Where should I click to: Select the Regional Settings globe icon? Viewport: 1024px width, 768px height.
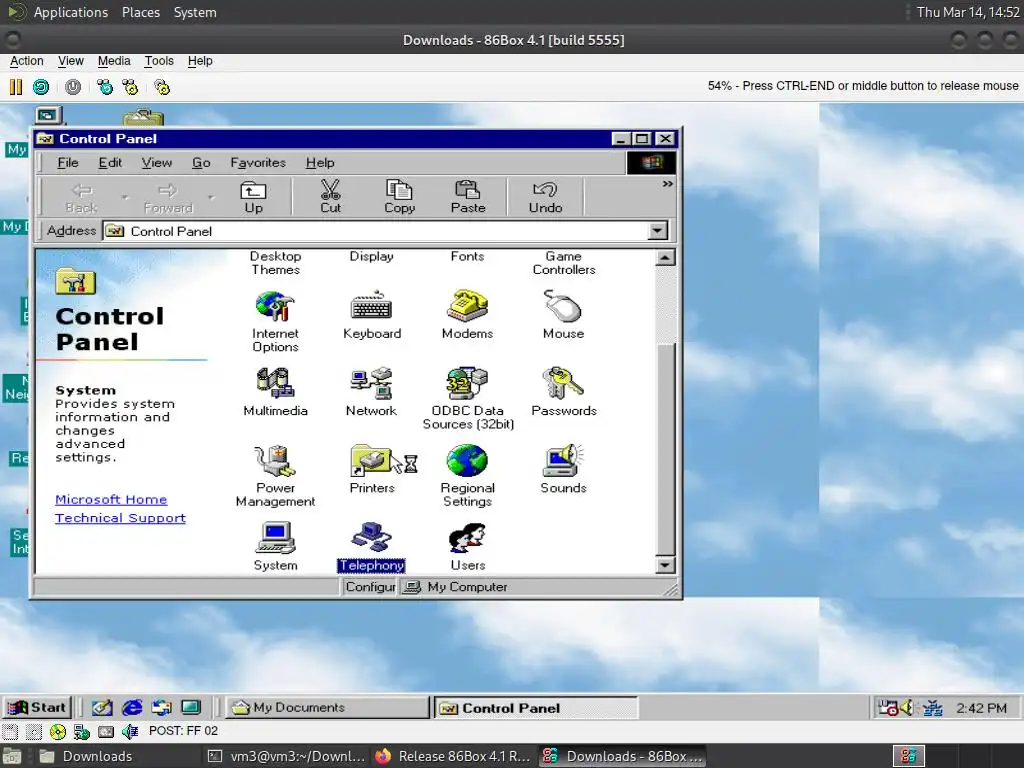(x=467, y=475)
